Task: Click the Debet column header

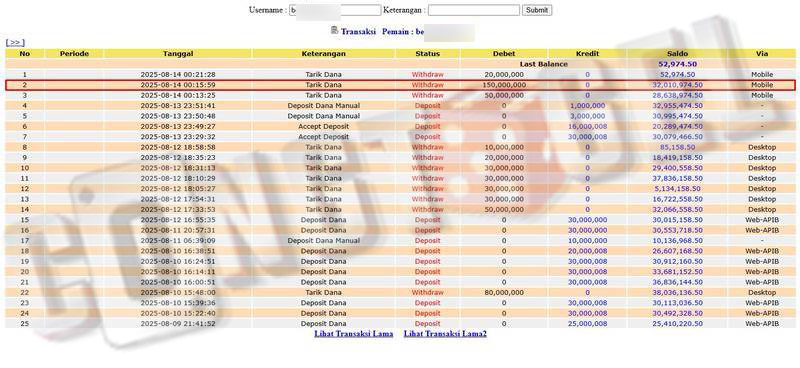Action: click(x=504, y=54)
